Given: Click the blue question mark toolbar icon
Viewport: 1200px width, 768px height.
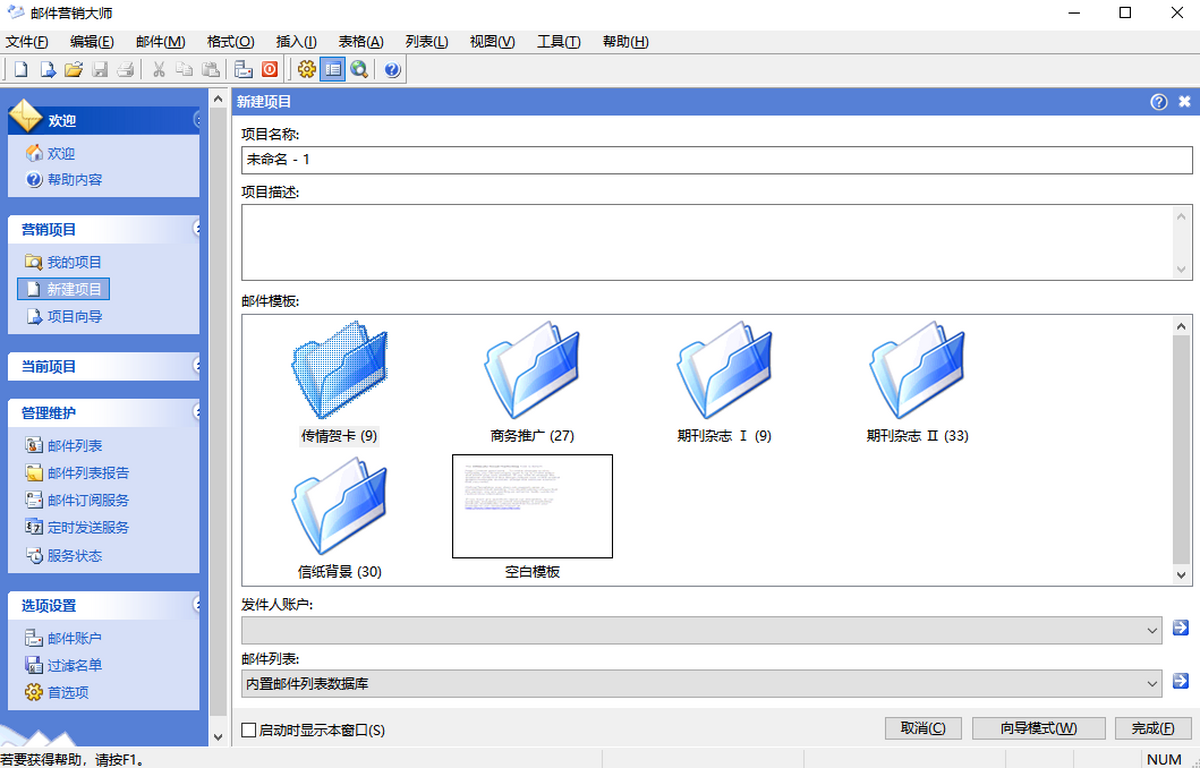Looking at the screenshot, I should coord(392,70).
